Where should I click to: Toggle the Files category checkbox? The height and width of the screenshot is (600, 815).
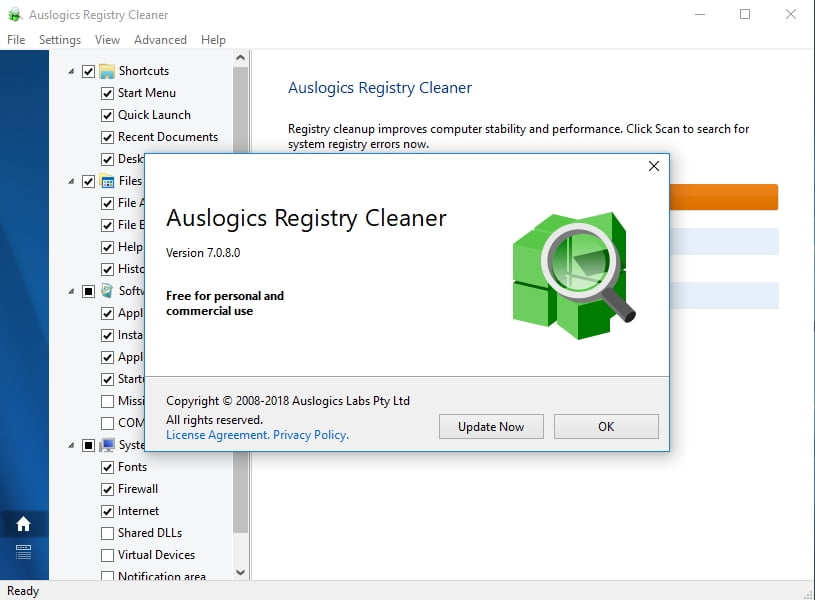[x=88, y=181]
